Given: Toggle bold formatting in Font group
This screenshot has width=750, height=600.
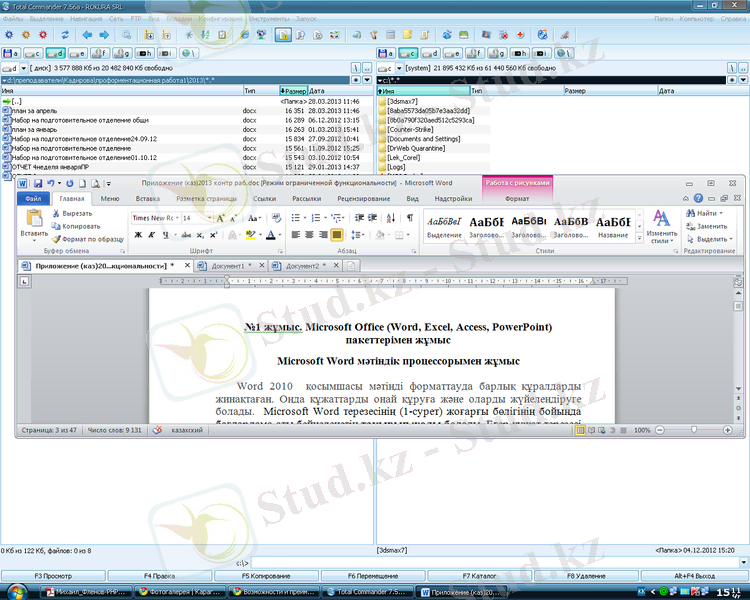Looking at the screenshot, I should (138, 235).
